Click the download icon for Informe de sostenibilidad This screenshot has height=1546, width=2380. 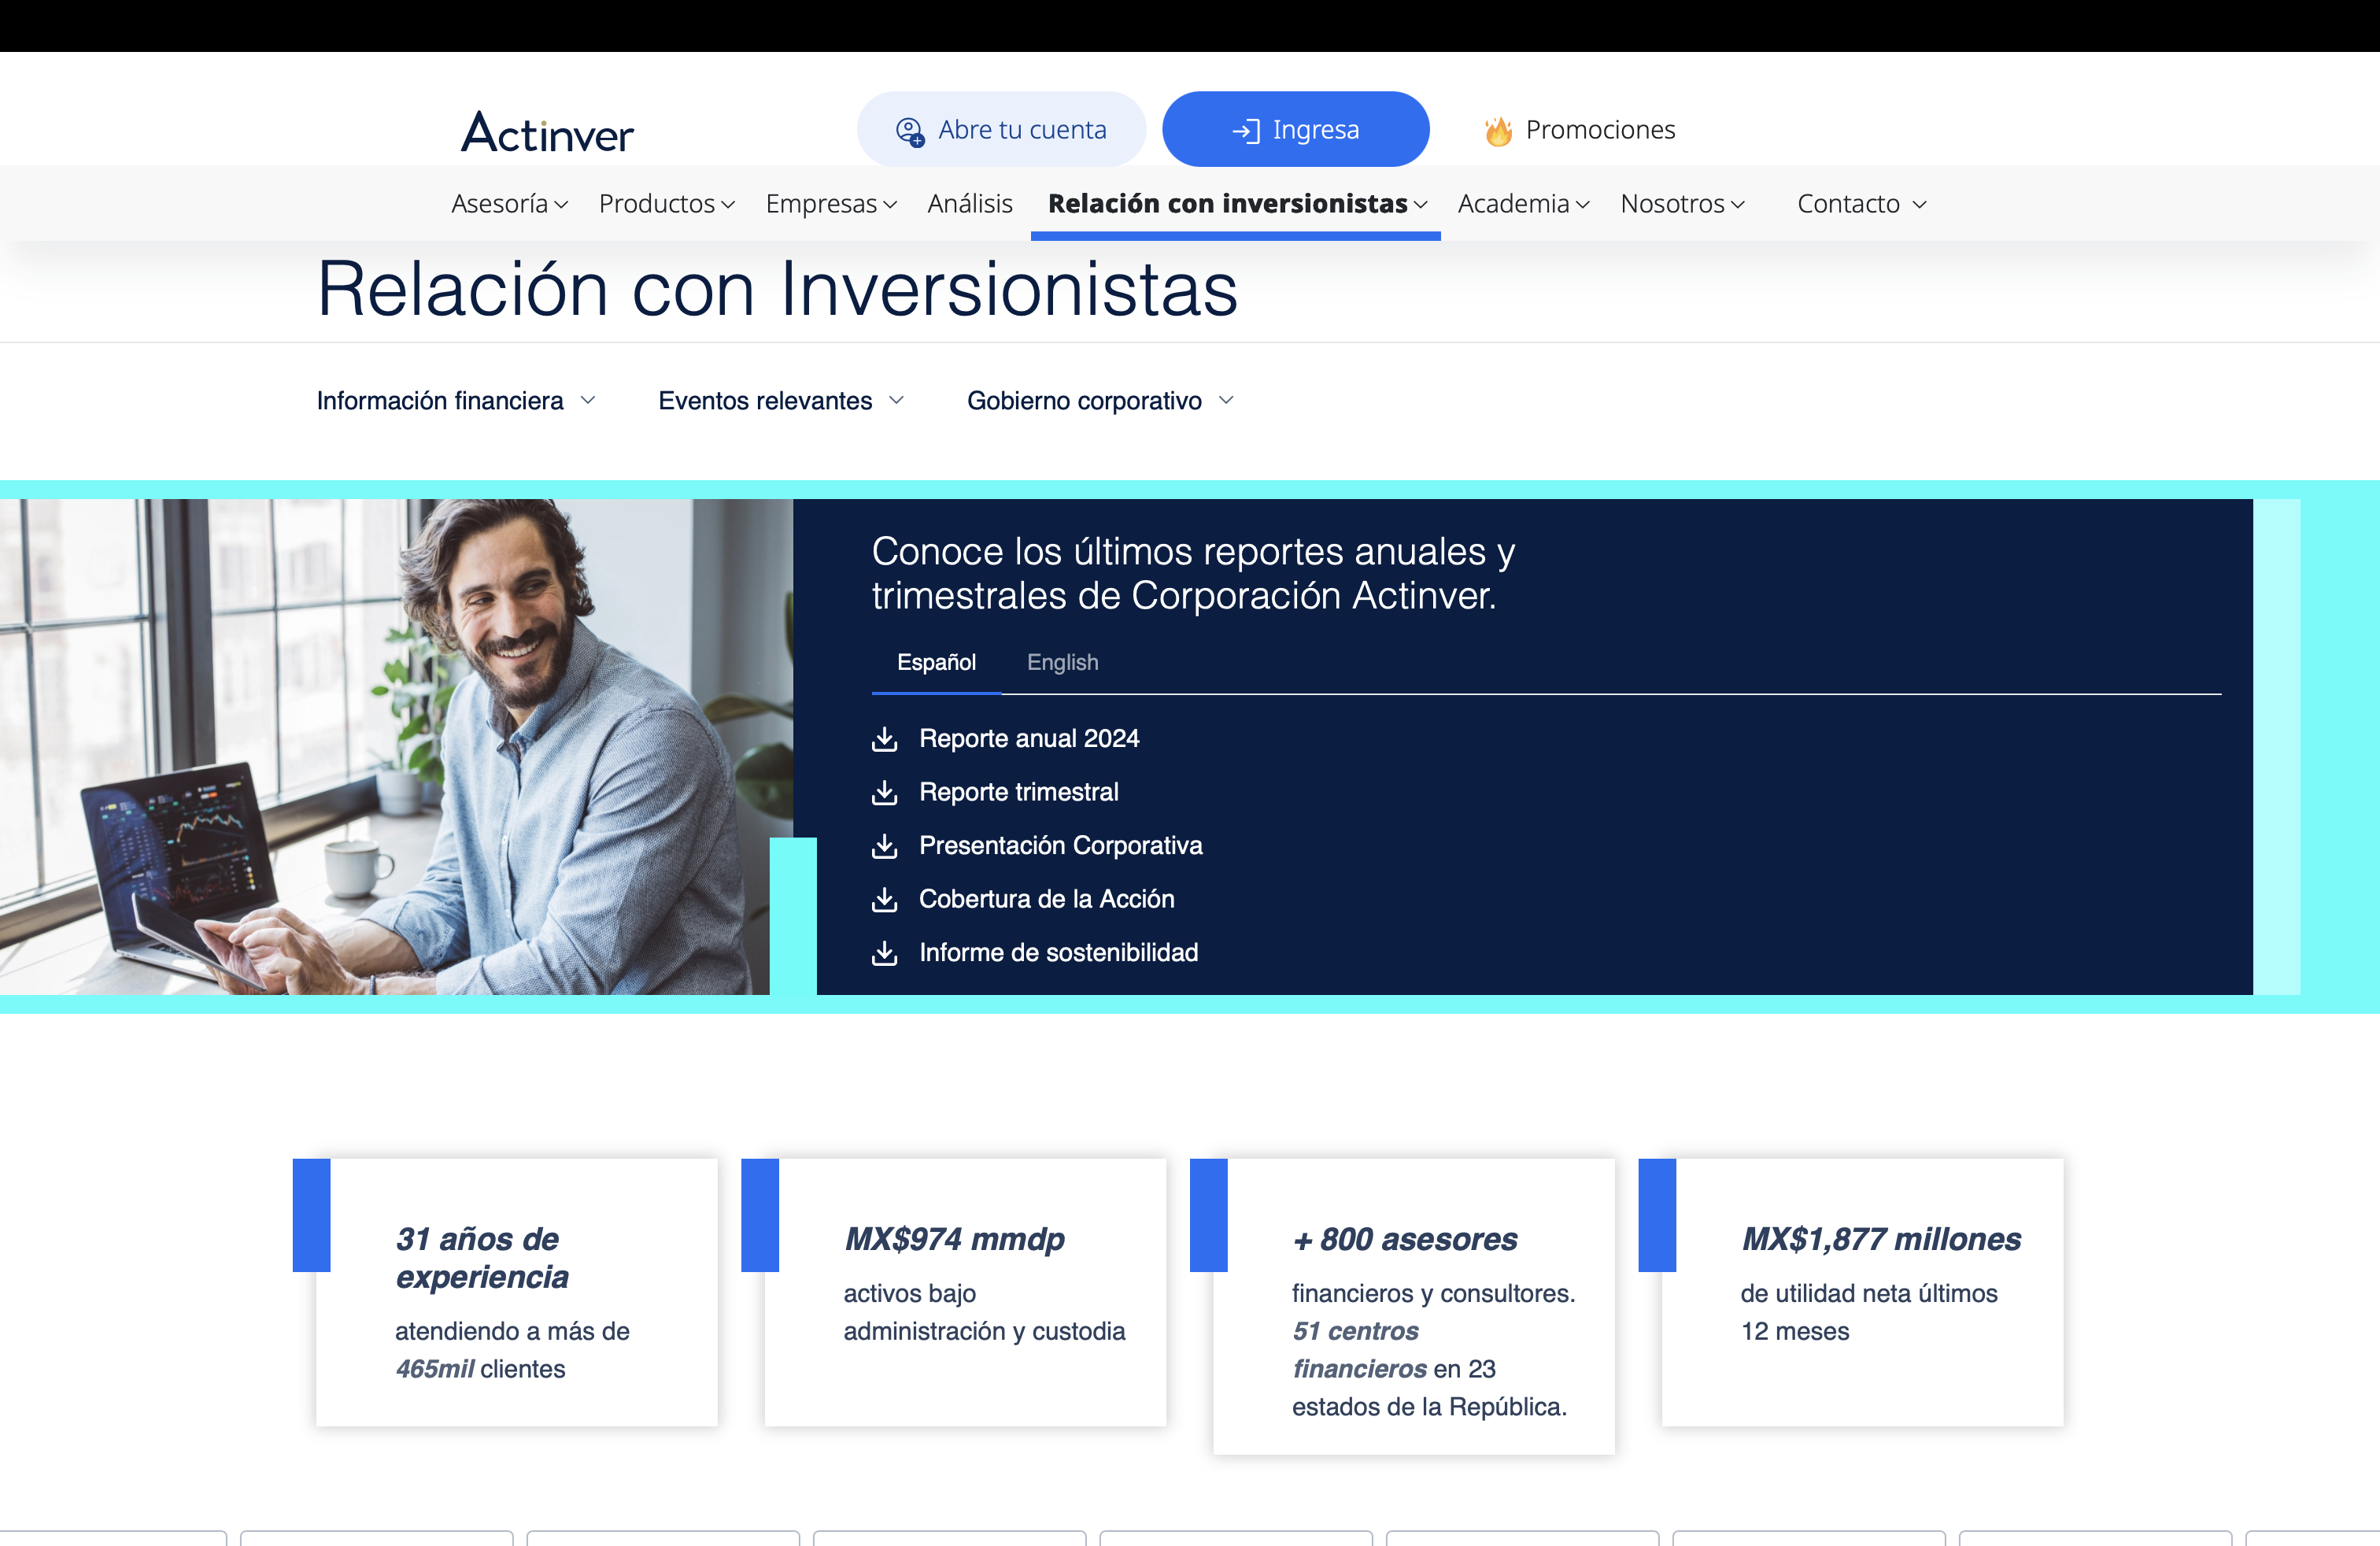[884, 953]
